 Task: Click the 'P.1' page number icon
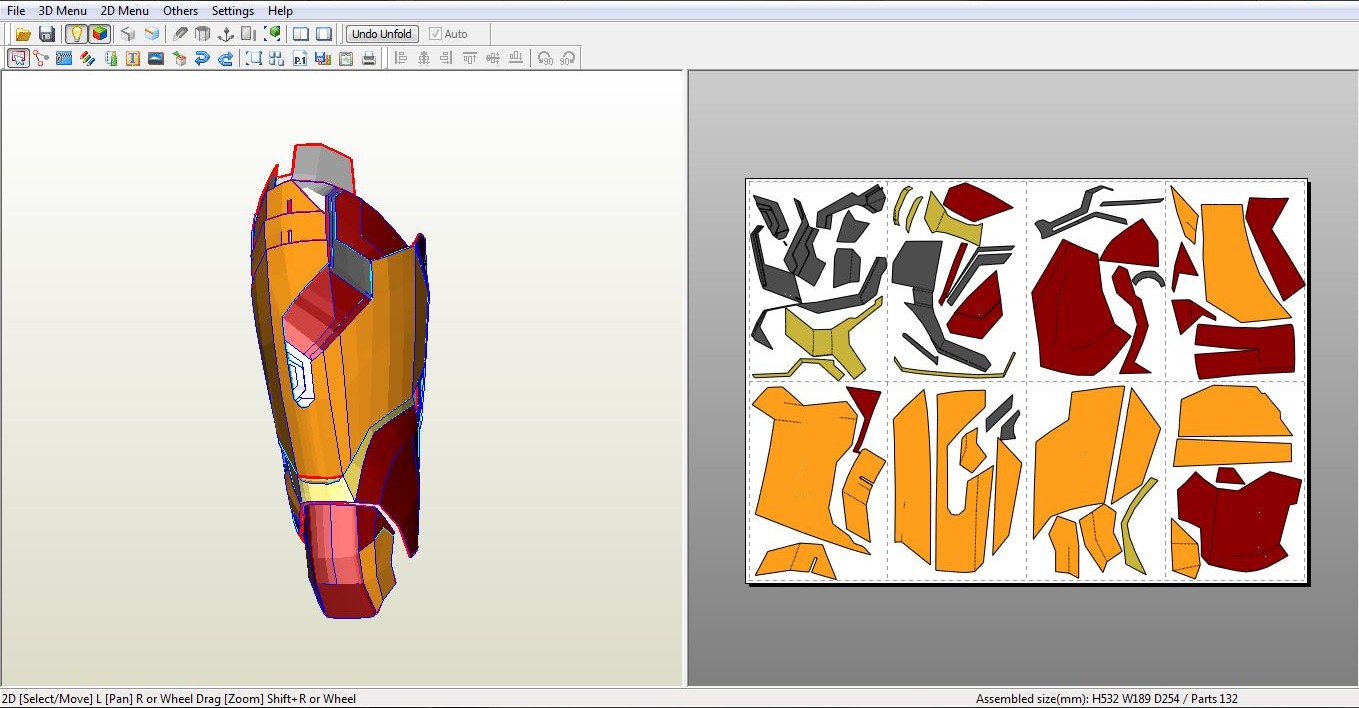[300, 58]
